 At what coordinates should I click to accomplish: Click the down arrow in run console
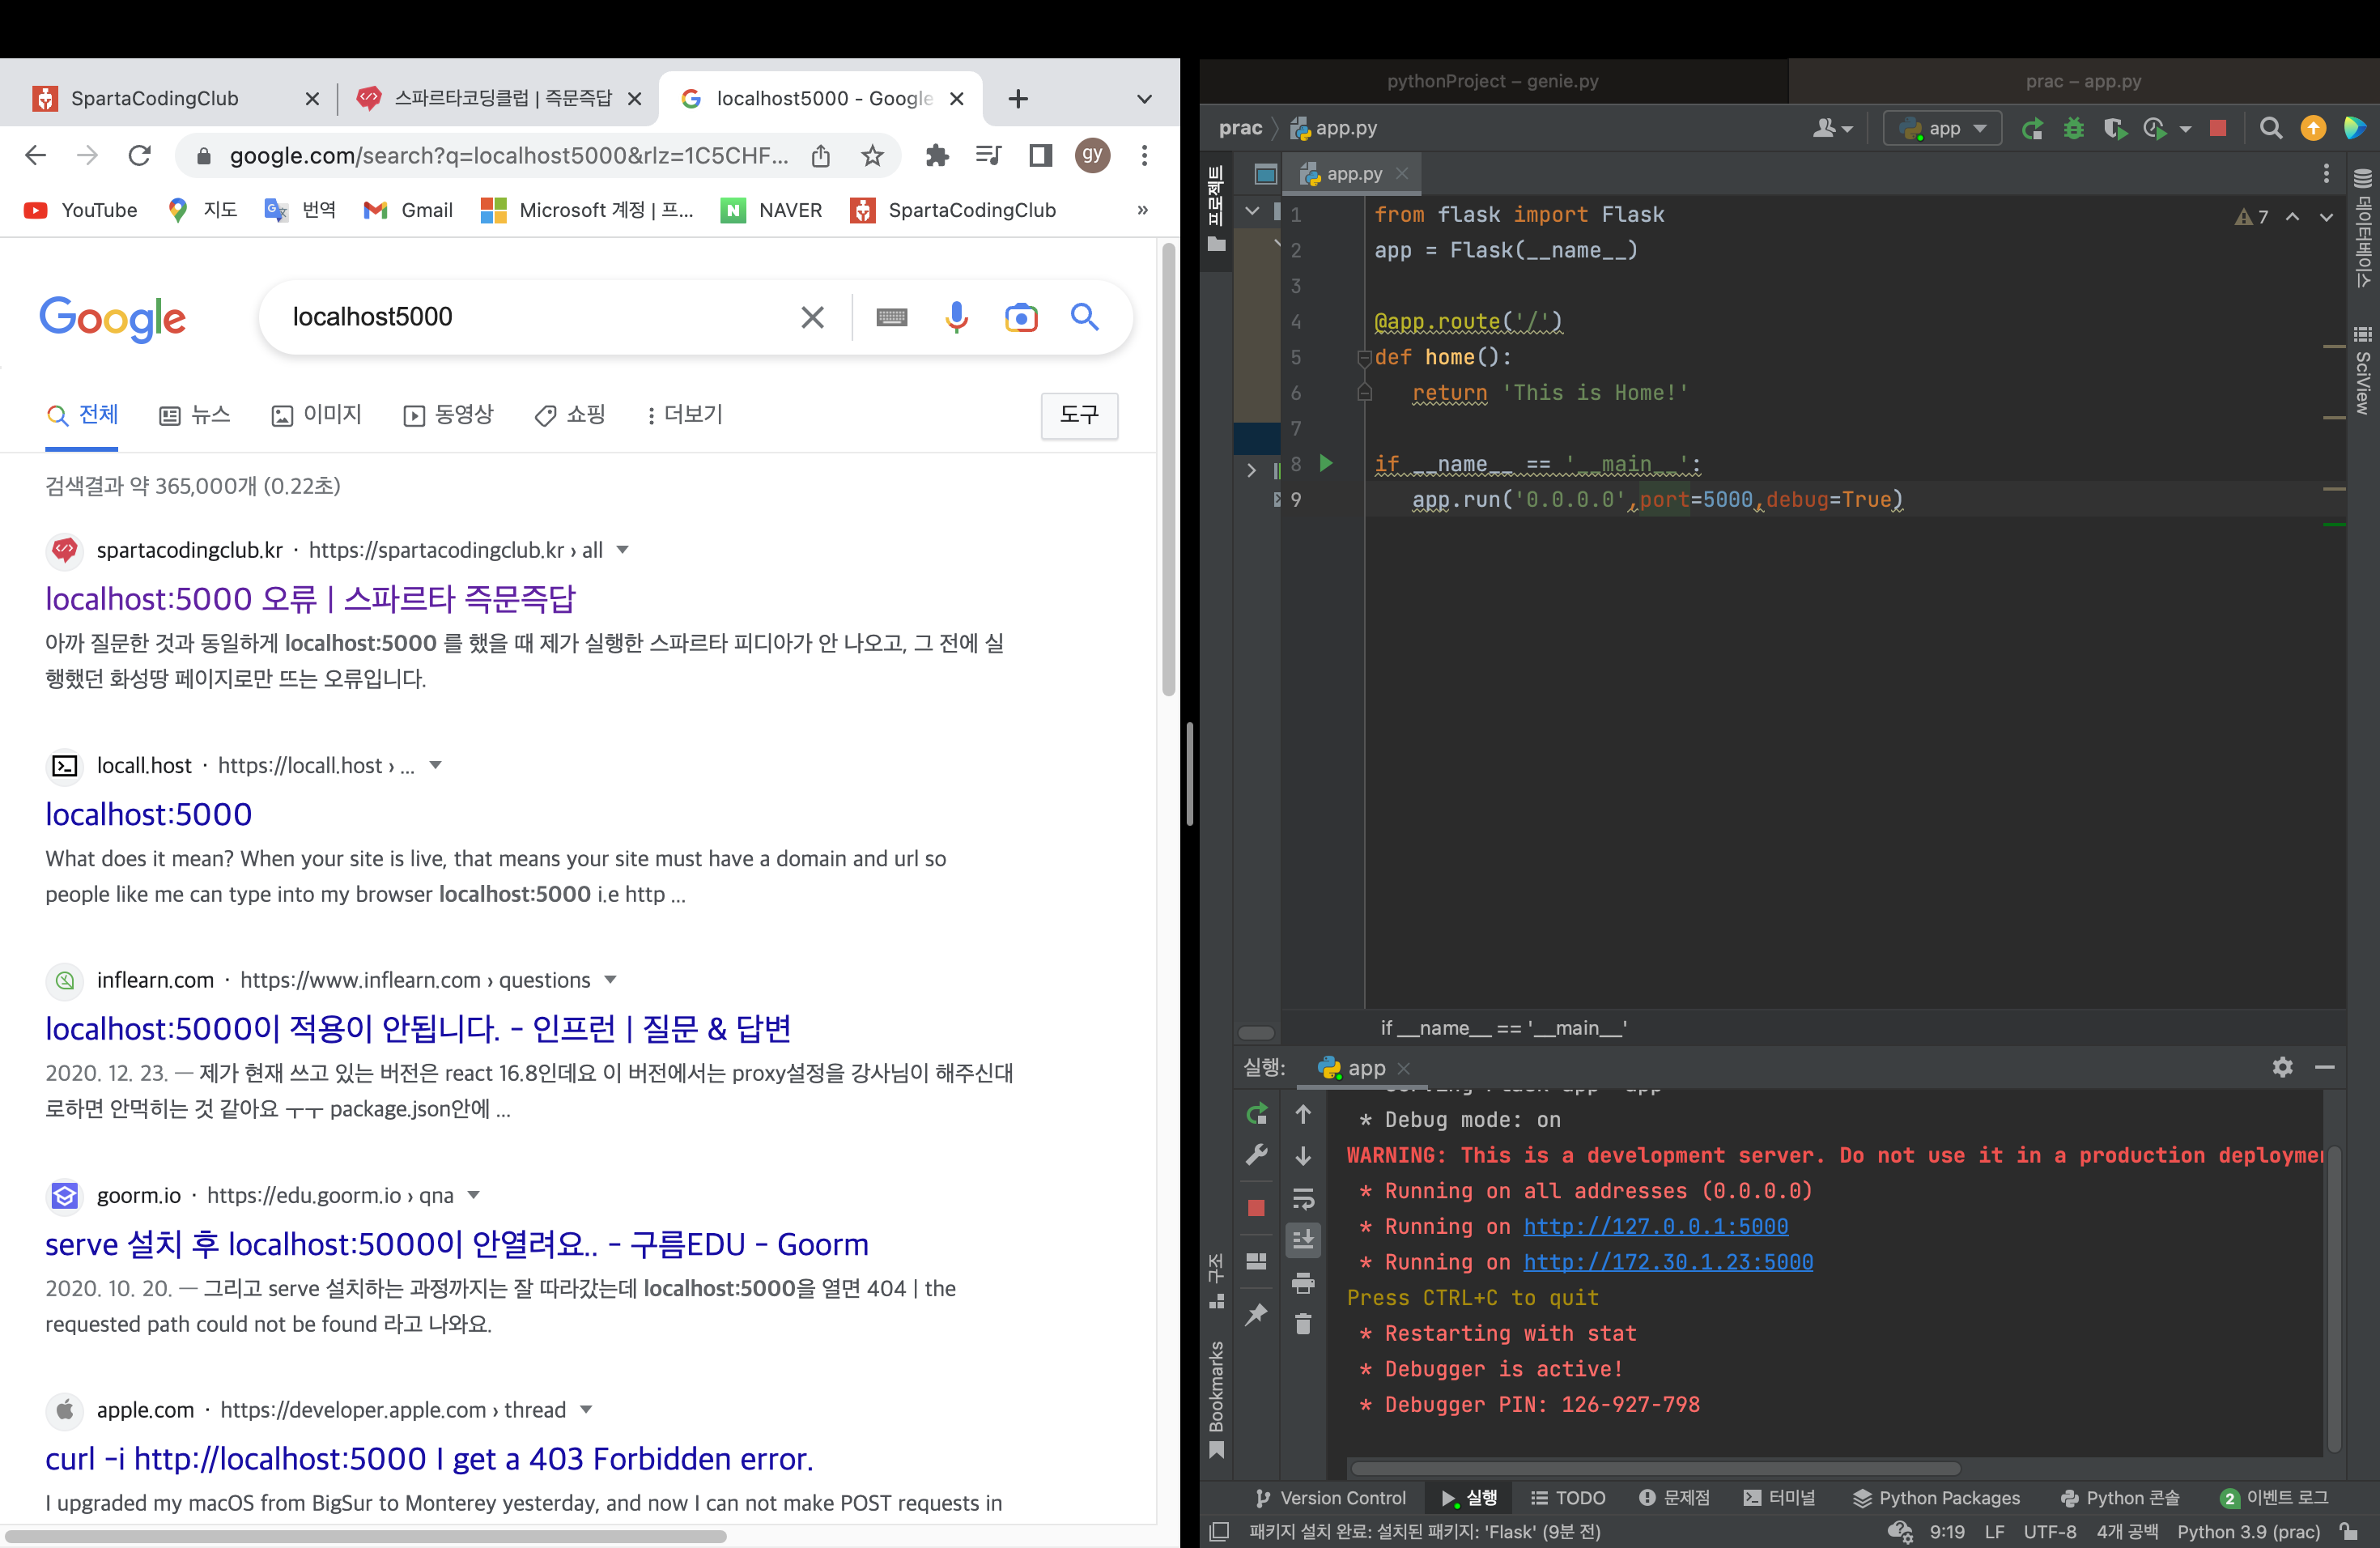pyautogui.click(x=1303, y=1156)
